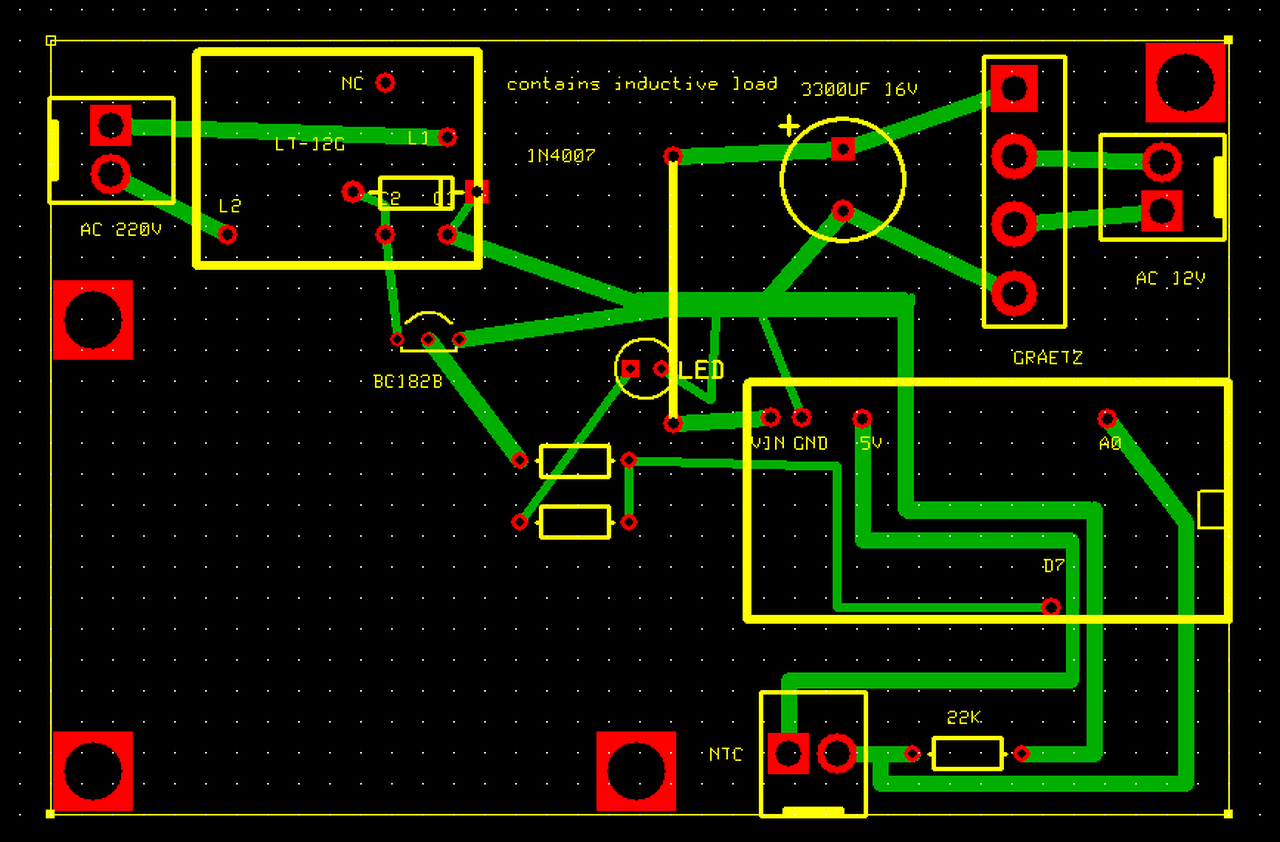Pick the square pad of the AC 220V connector

point(111,125)
